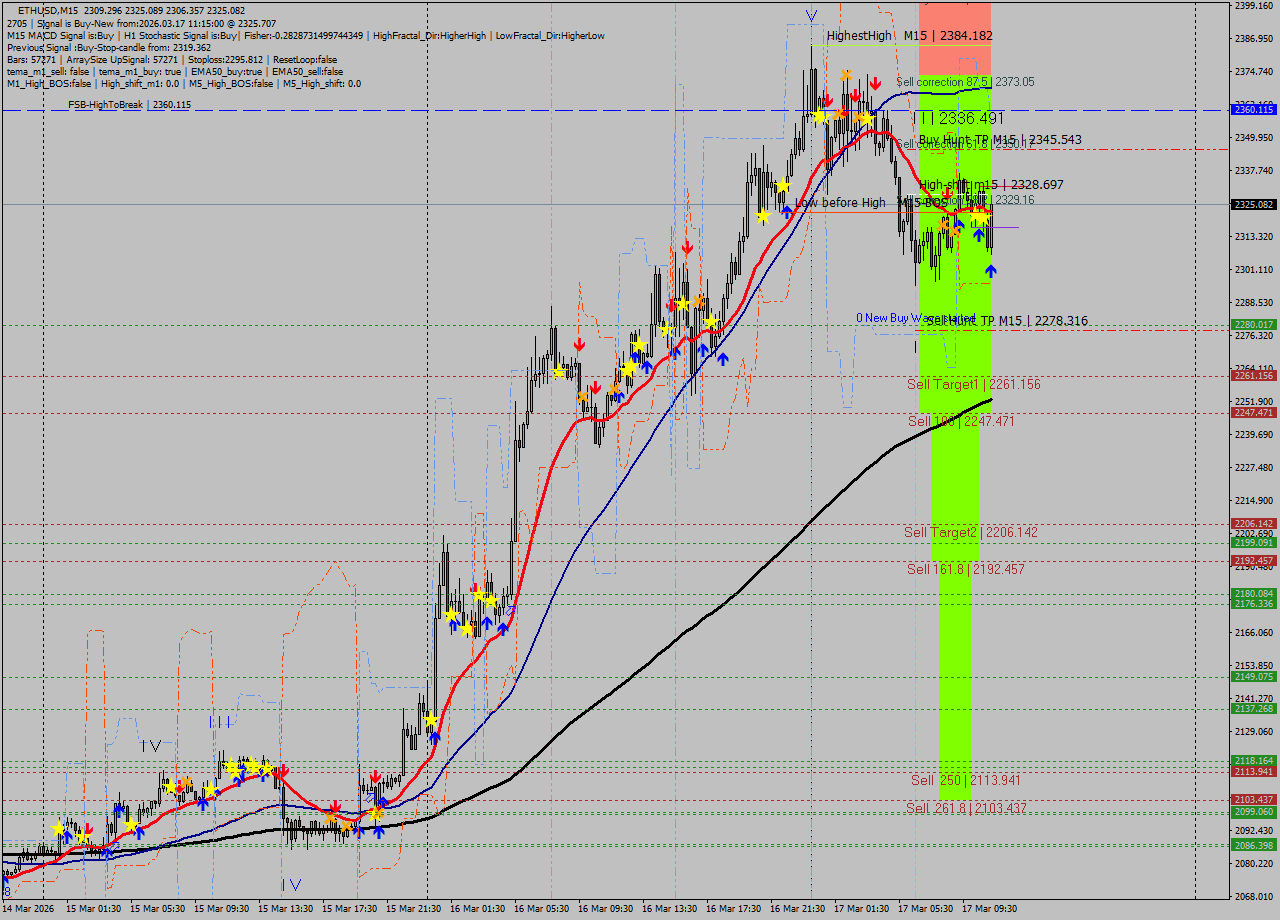This screenshot has width=1280, height=920.
Task: Click the blue 2360.115 price tag on axis
Action: point(1253,109)
